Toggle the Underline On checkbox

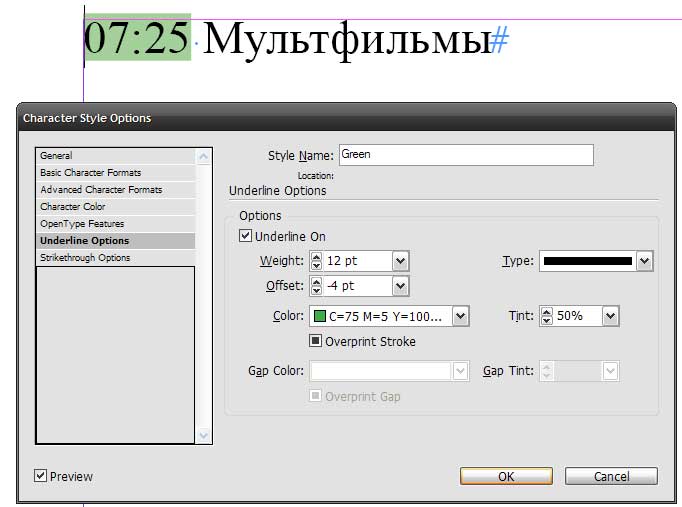click(245, 236)
